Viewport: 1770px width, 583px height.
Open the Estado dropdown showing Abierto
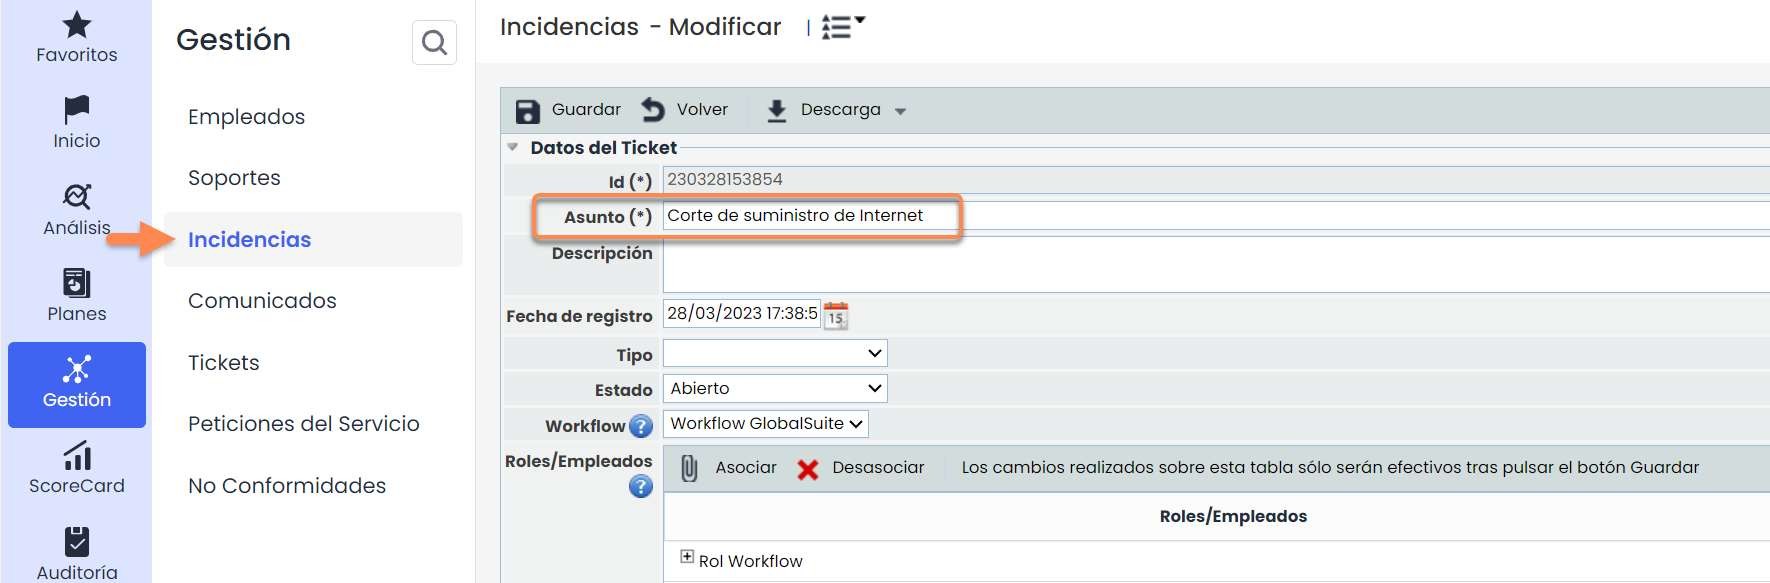click(x=775, y=389)
